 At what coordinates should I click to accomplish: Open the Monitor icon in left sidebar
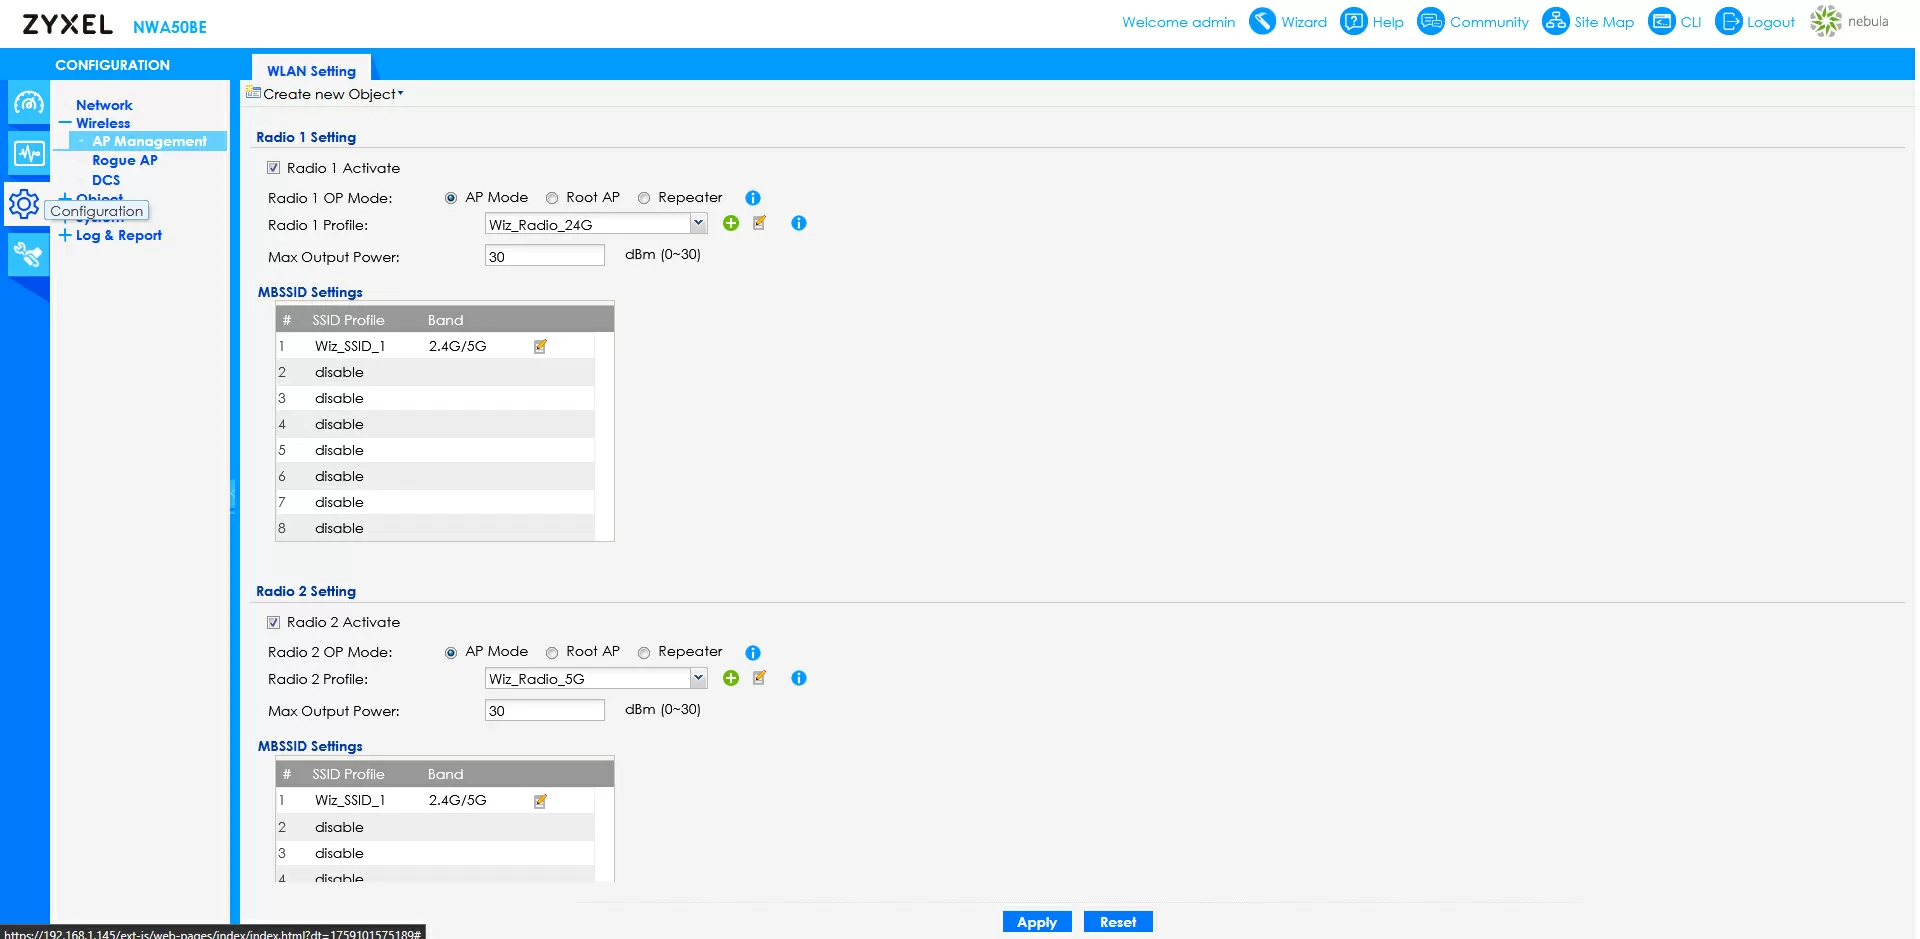point(28,154)
